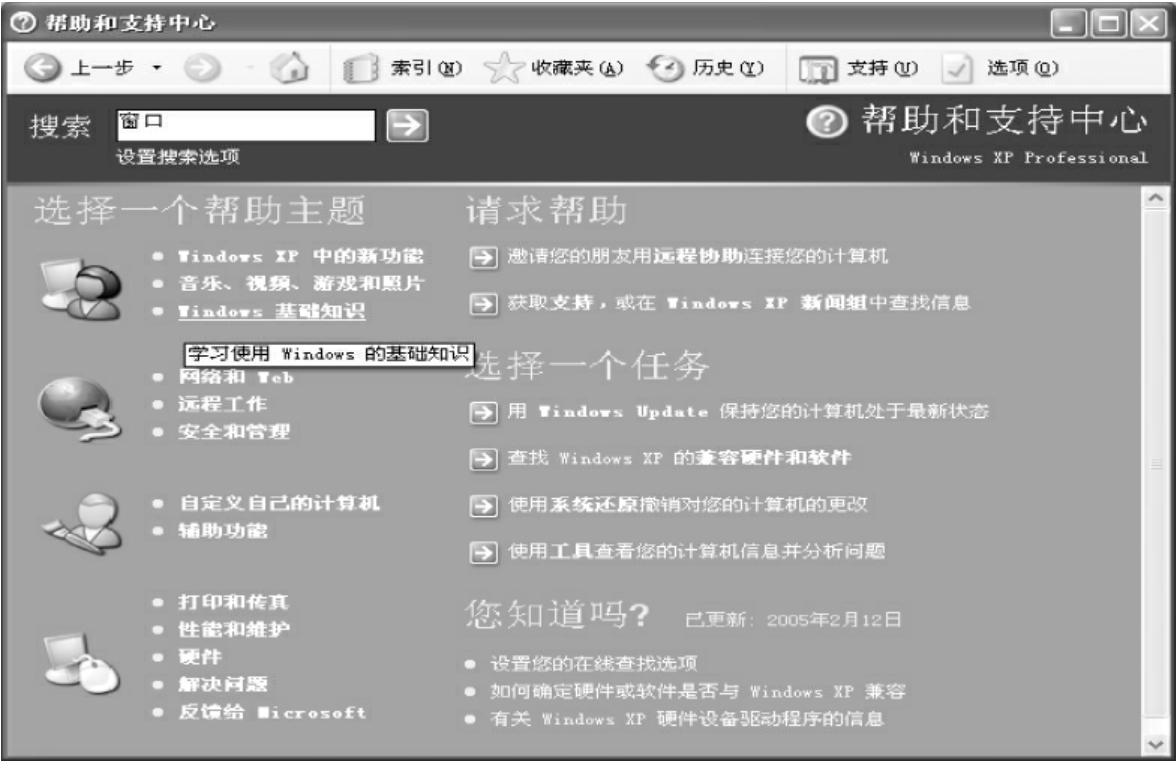Viewport: 1176px width, 761px height.
Task: Open 如何确定硬件或软件是否兼容 link
Action: 698,691
